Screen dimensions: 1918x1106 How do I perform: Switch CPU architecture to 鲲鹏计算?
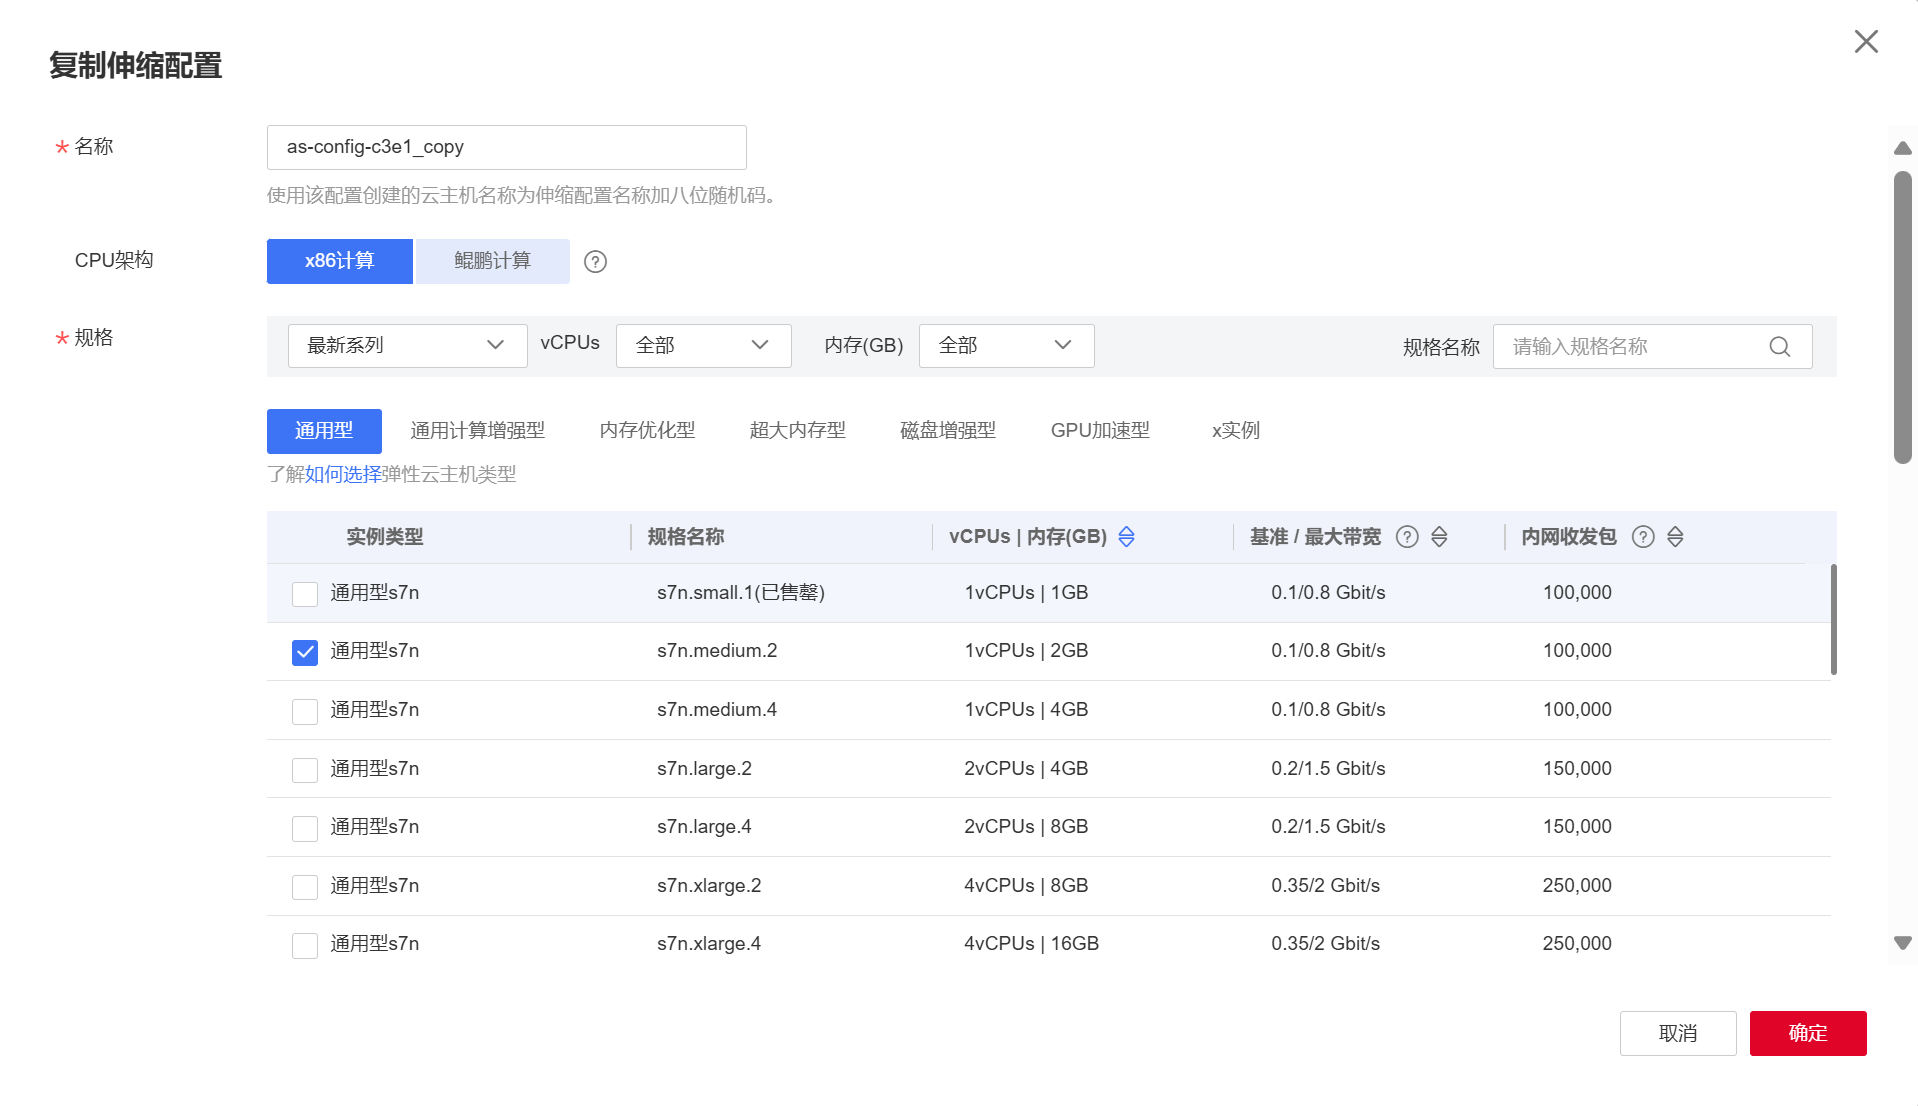492,261
